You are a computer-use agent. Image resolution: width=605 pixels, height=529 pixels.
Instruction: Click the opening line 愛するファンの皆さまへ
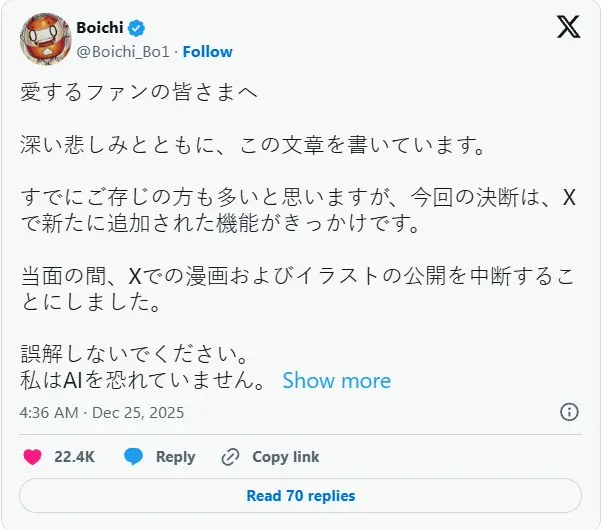tap(139, 92)
